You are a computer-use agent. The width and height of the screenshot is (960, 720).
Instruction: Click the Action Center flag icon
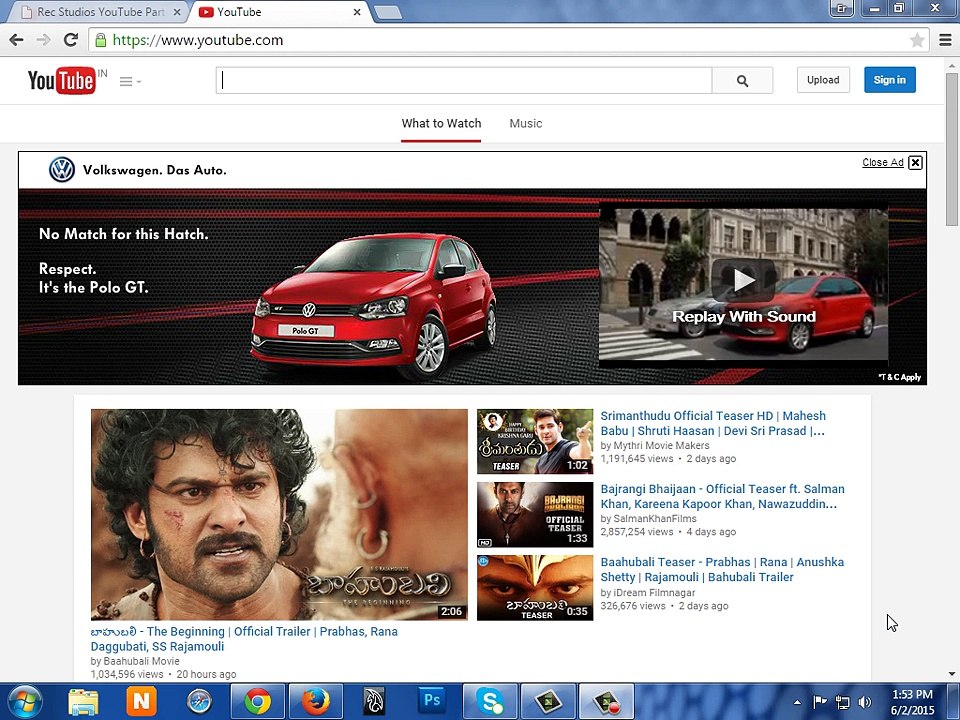point(820,702)
